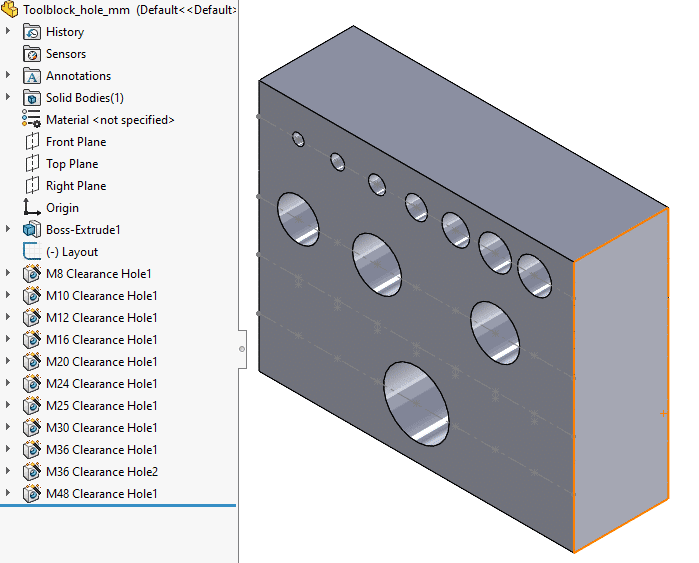
Task: Select History label in tree
Action: coord(65,32)
